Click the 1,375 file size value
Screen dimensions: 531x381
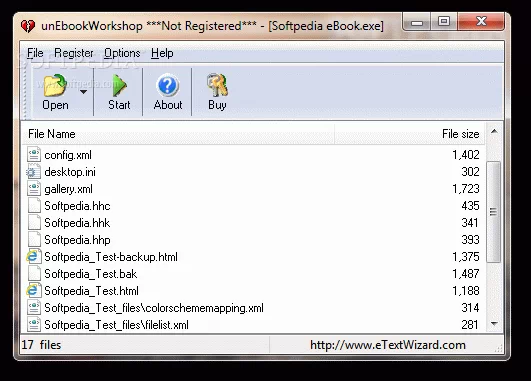466,257
